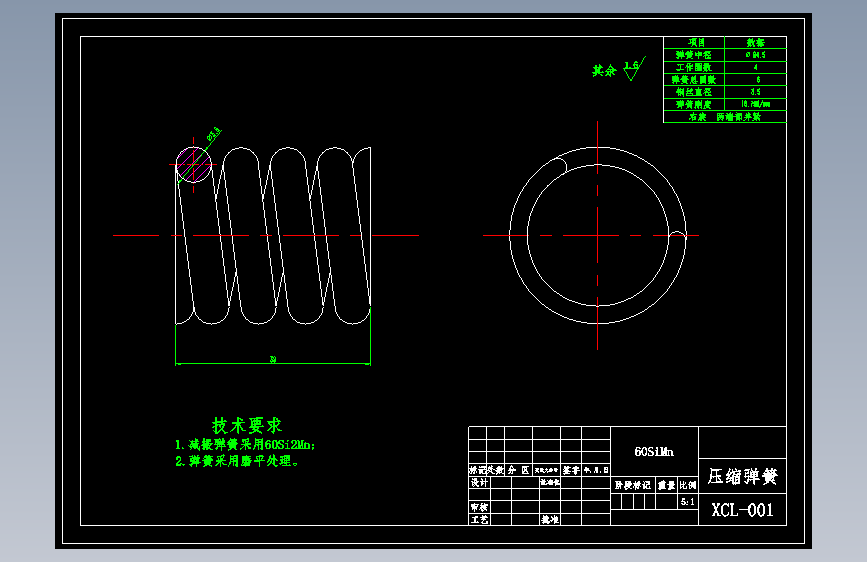Click the 'XCL-001' drawing number
Image resolution: width=867 pixels, height=562 pixels.
pyautogui.click(x=742, y=510)
